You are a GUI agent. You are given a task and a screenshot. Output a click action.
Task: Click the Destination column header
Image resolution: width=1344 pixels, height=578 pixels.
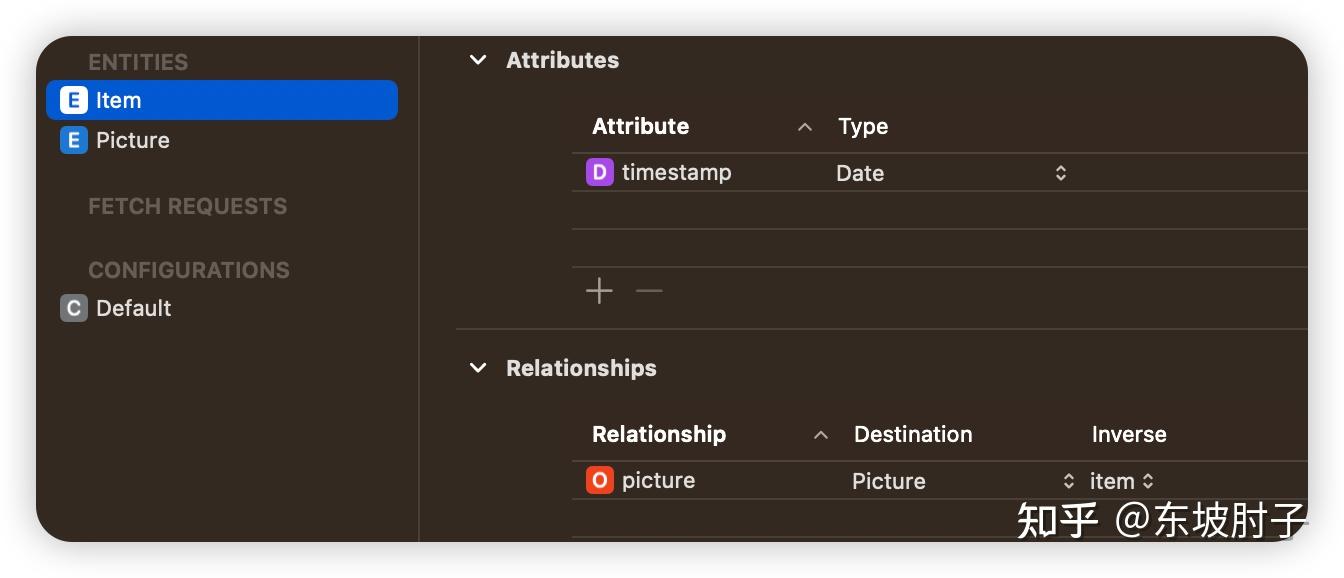click(x=913, y=434)
